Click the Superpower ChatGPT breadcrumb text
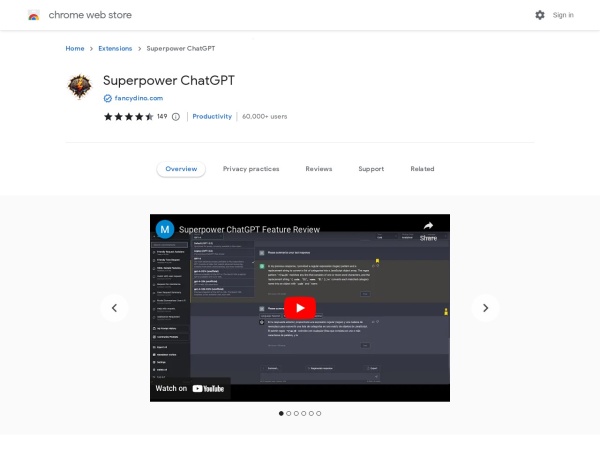 181,48
